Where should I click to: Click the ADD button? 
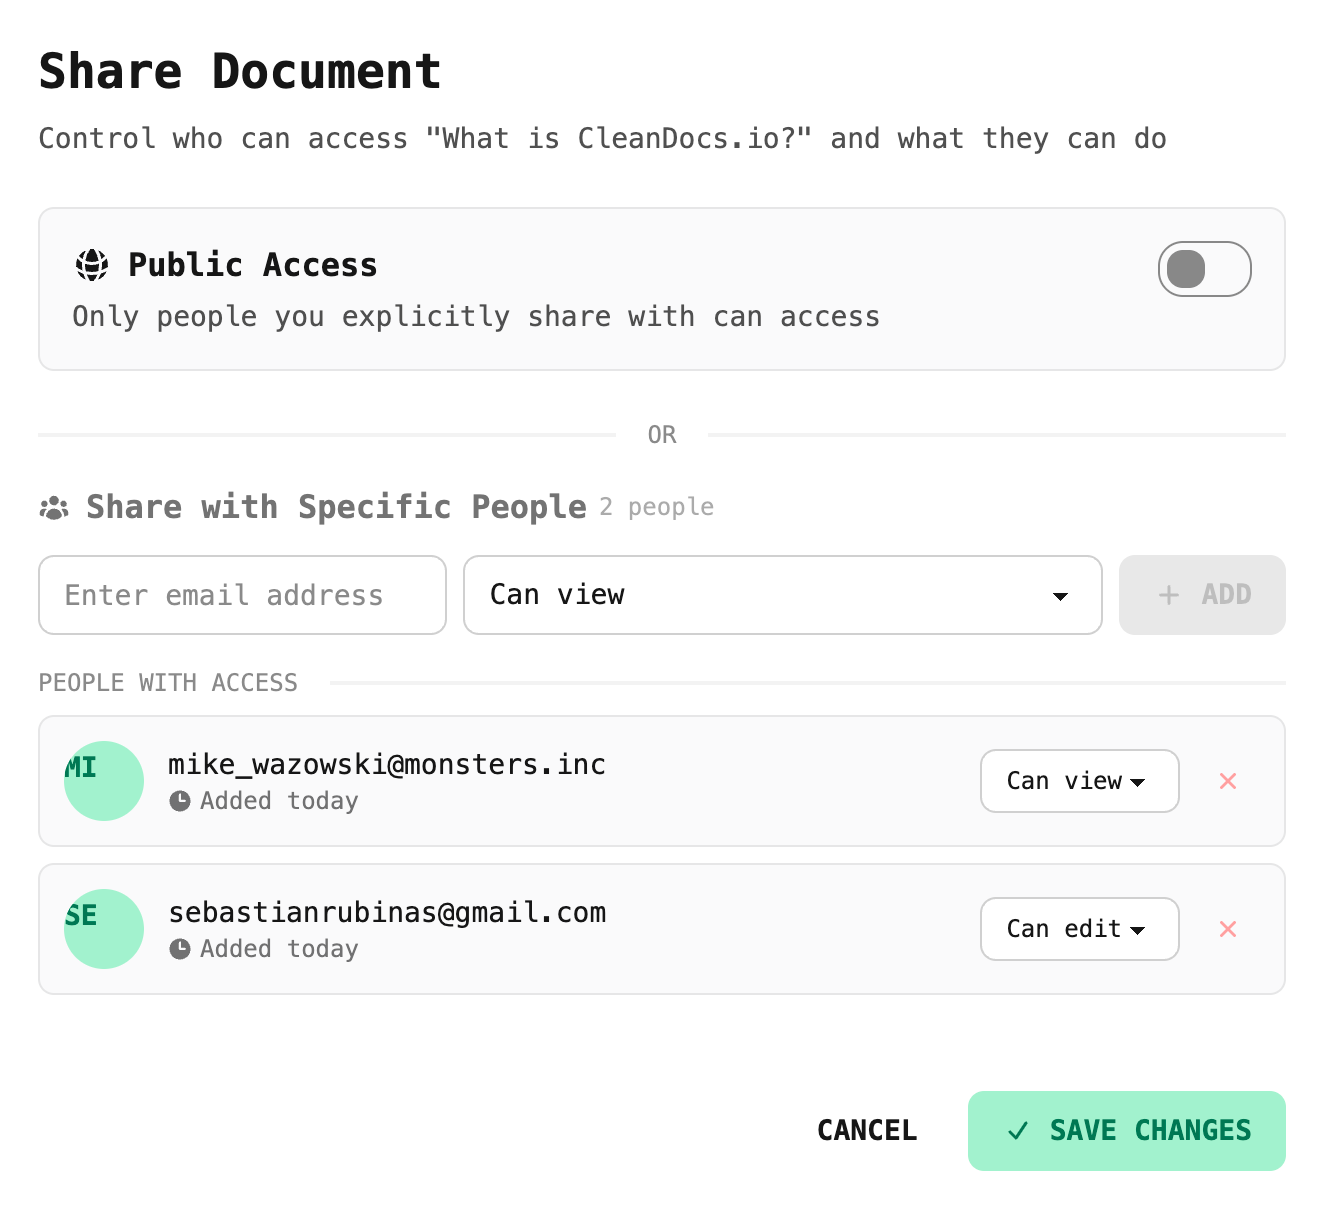pos(1202,595)
